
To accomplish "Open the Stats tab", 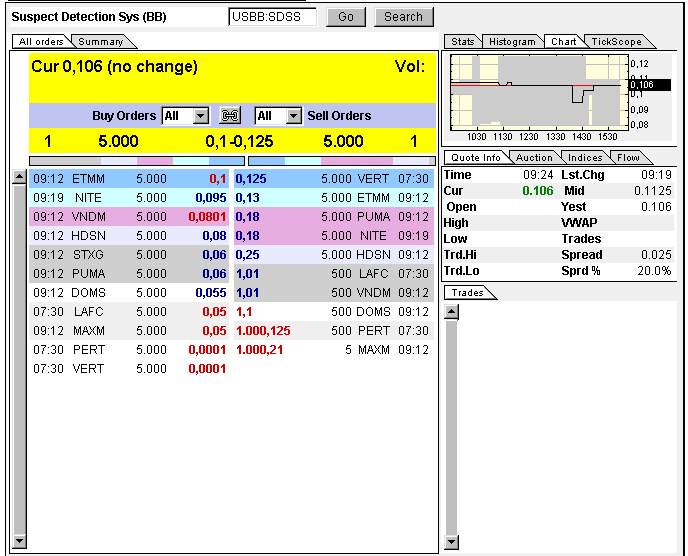I will pyautogui.click(x=462, y=42).
